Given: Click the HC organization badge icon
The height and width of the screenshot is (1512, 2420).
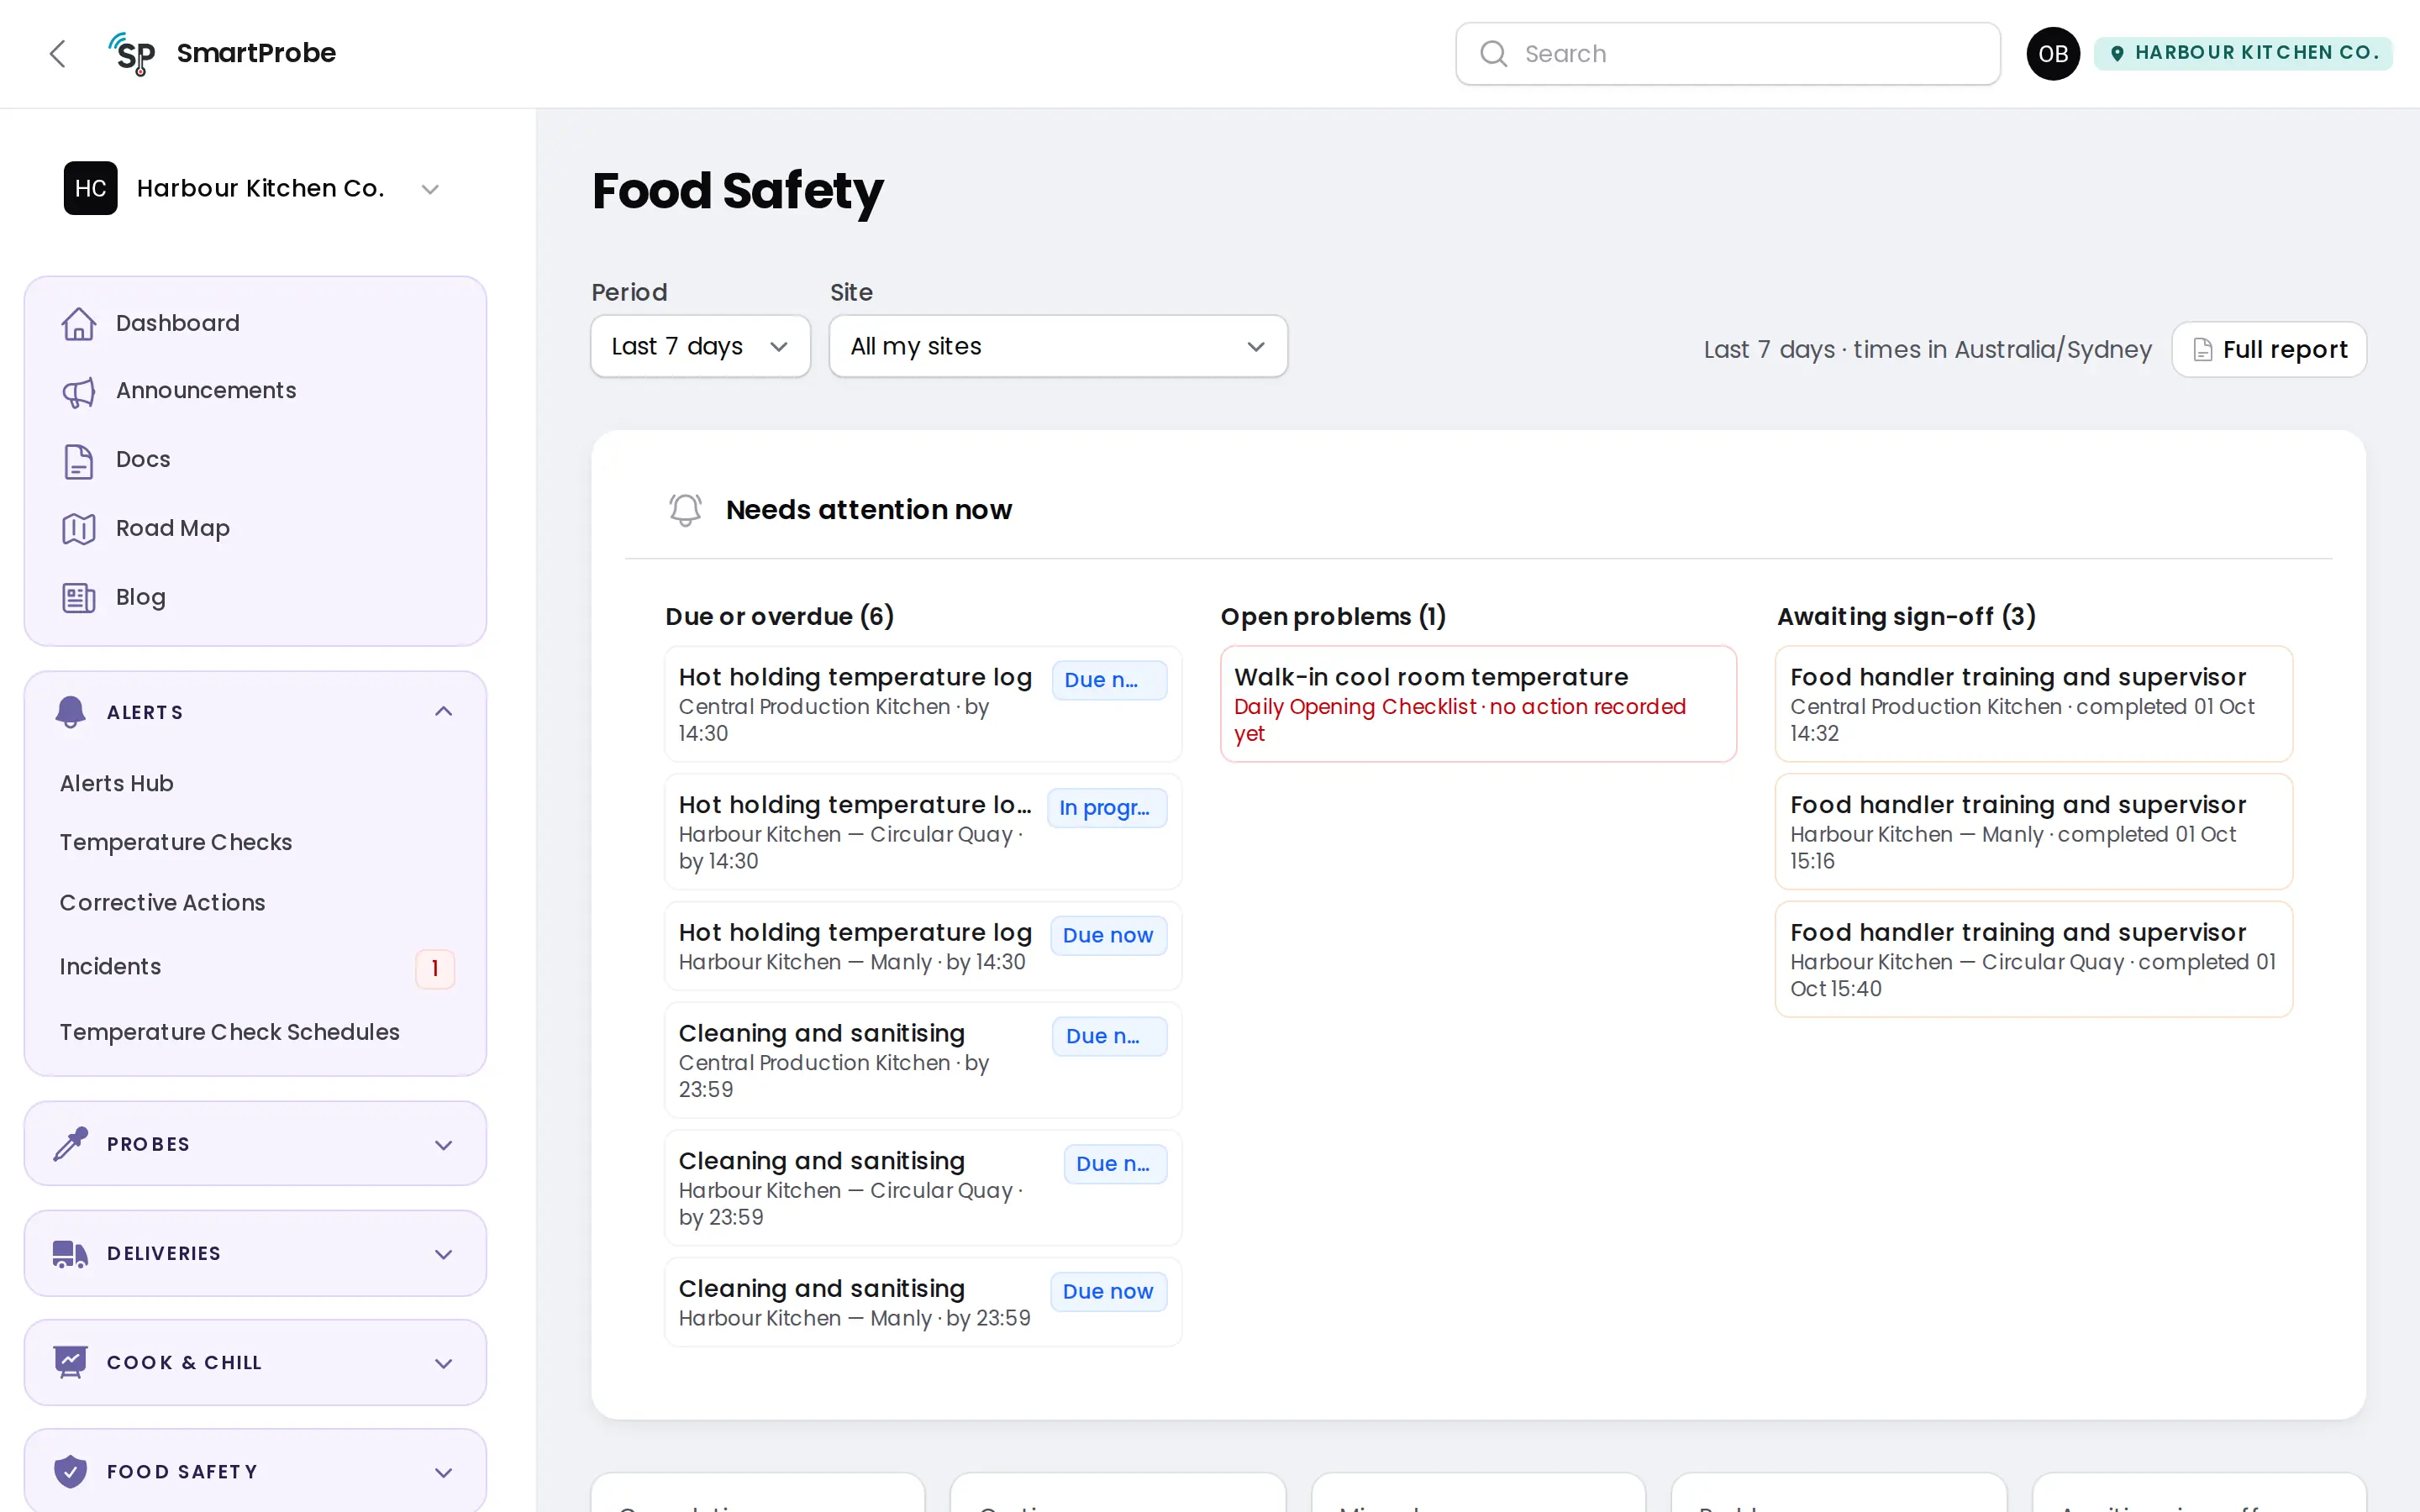Looking at the screenshot, I should (x=91, y=188).
